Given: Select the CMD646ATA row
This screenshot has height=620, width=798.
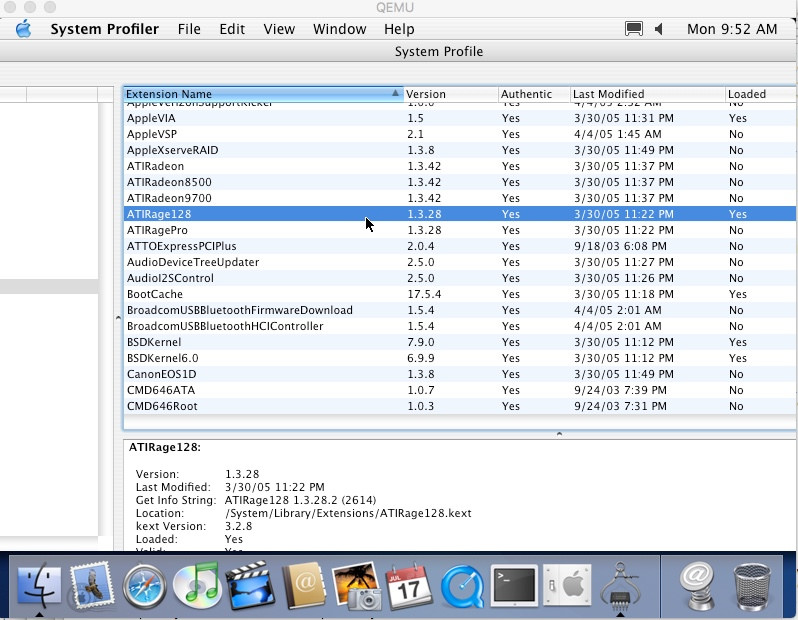Looking at the screenshot, I should click(x=460, y=390).
